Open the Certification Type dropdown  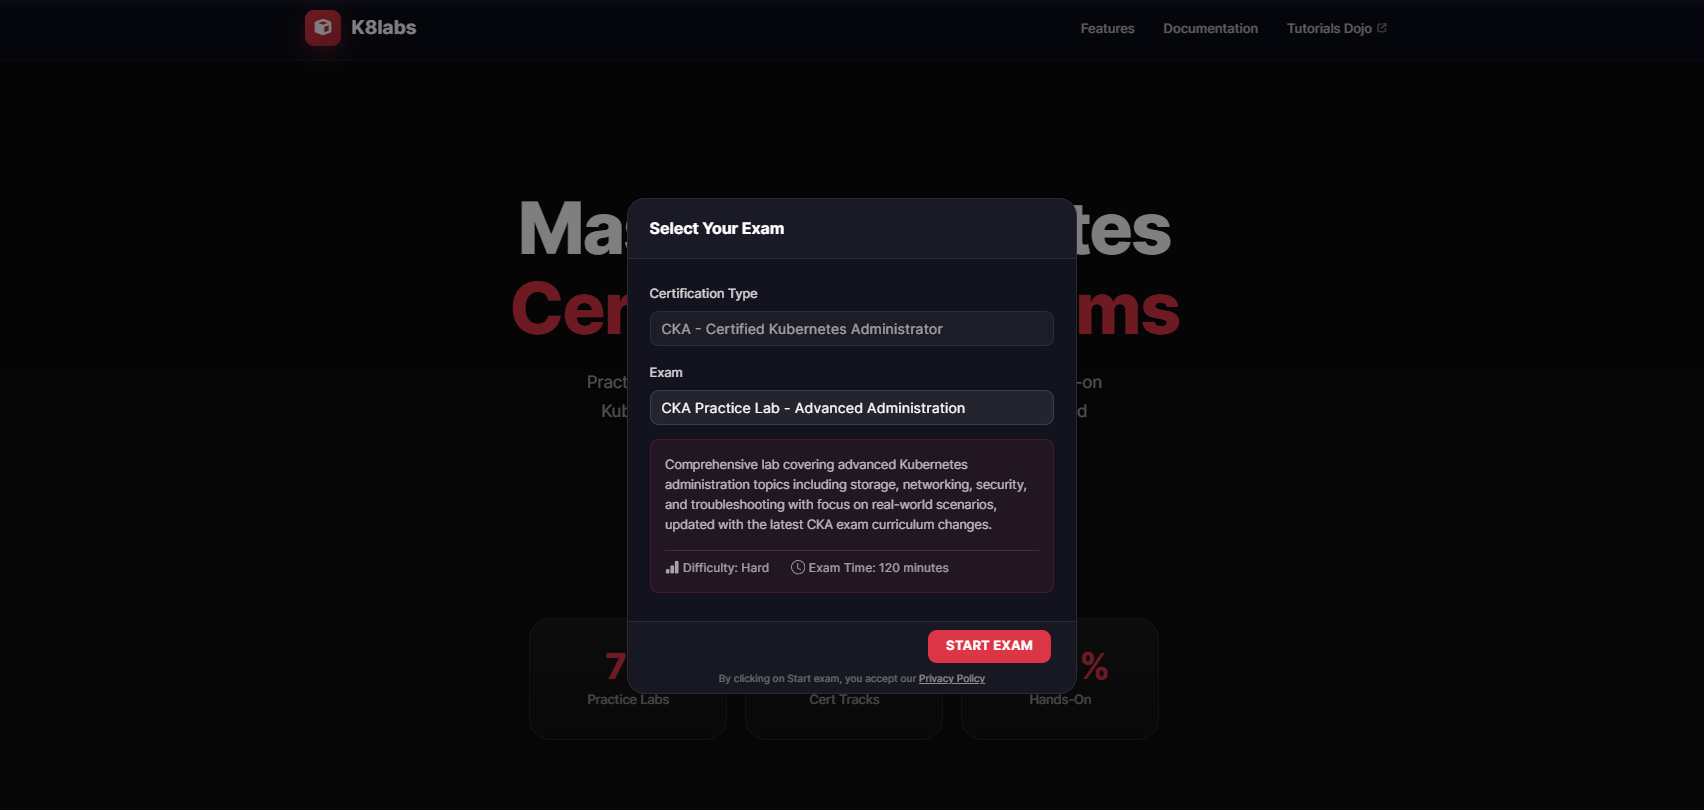pos(851,329)
